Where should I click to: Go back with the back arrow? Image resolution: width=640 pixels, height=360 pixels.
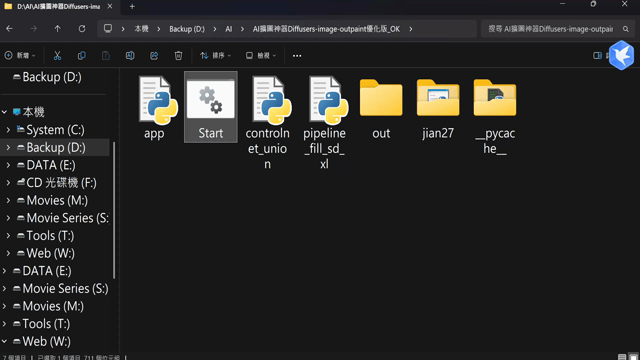click(9, 29)
